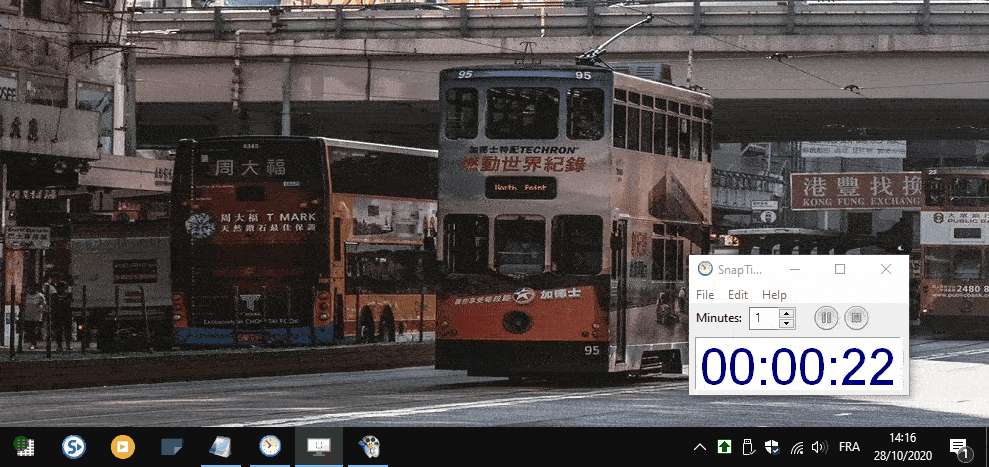Maximize the SnapTimer window

(x=840, y=269)
